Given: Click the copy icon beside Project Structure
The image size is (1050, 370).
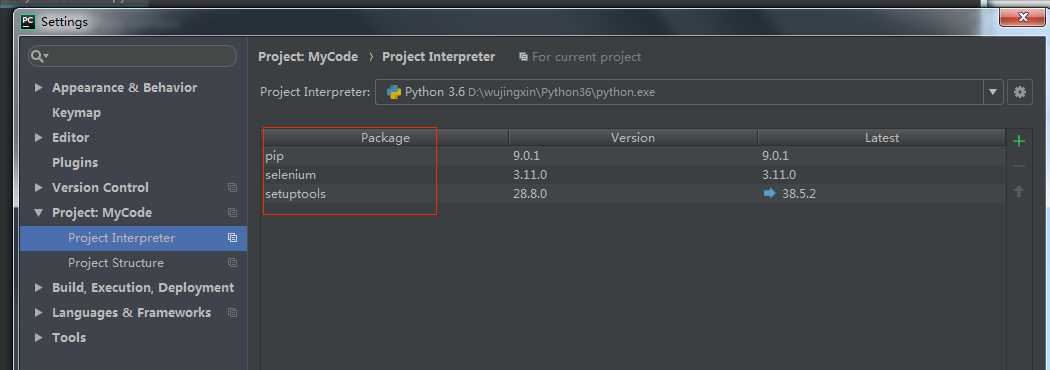Looking at the screenshot, I should pos(232,263).
